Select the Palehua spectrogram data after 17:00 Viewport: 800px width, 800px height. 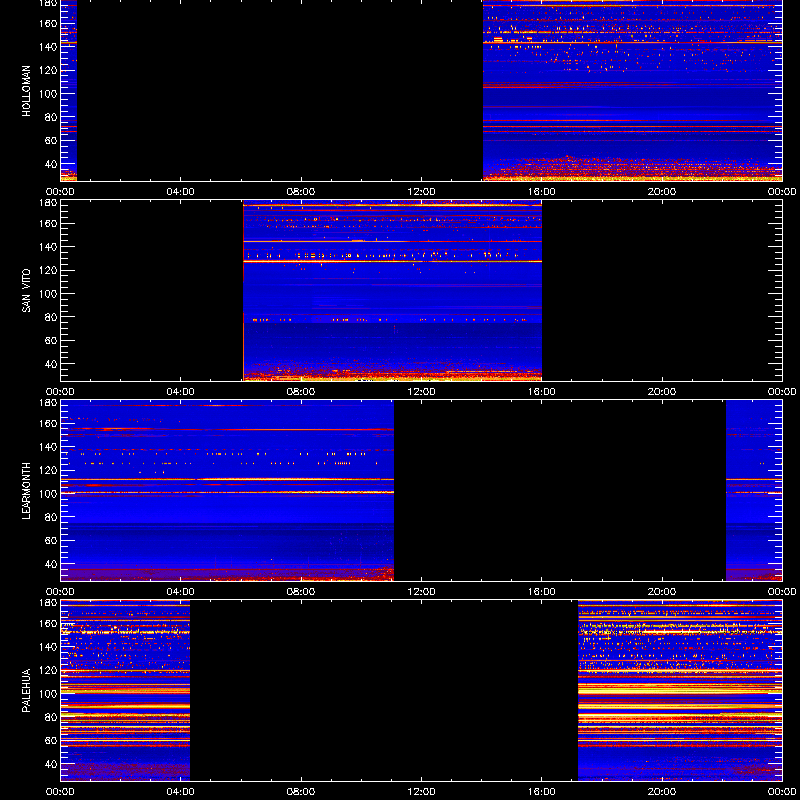(x=680, y=691)
